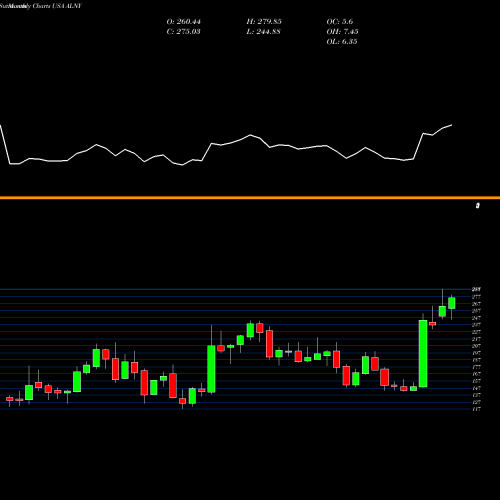
Task: Click the OC: 5.6 value
Action: pyautogui.click(x=340, y=22)
